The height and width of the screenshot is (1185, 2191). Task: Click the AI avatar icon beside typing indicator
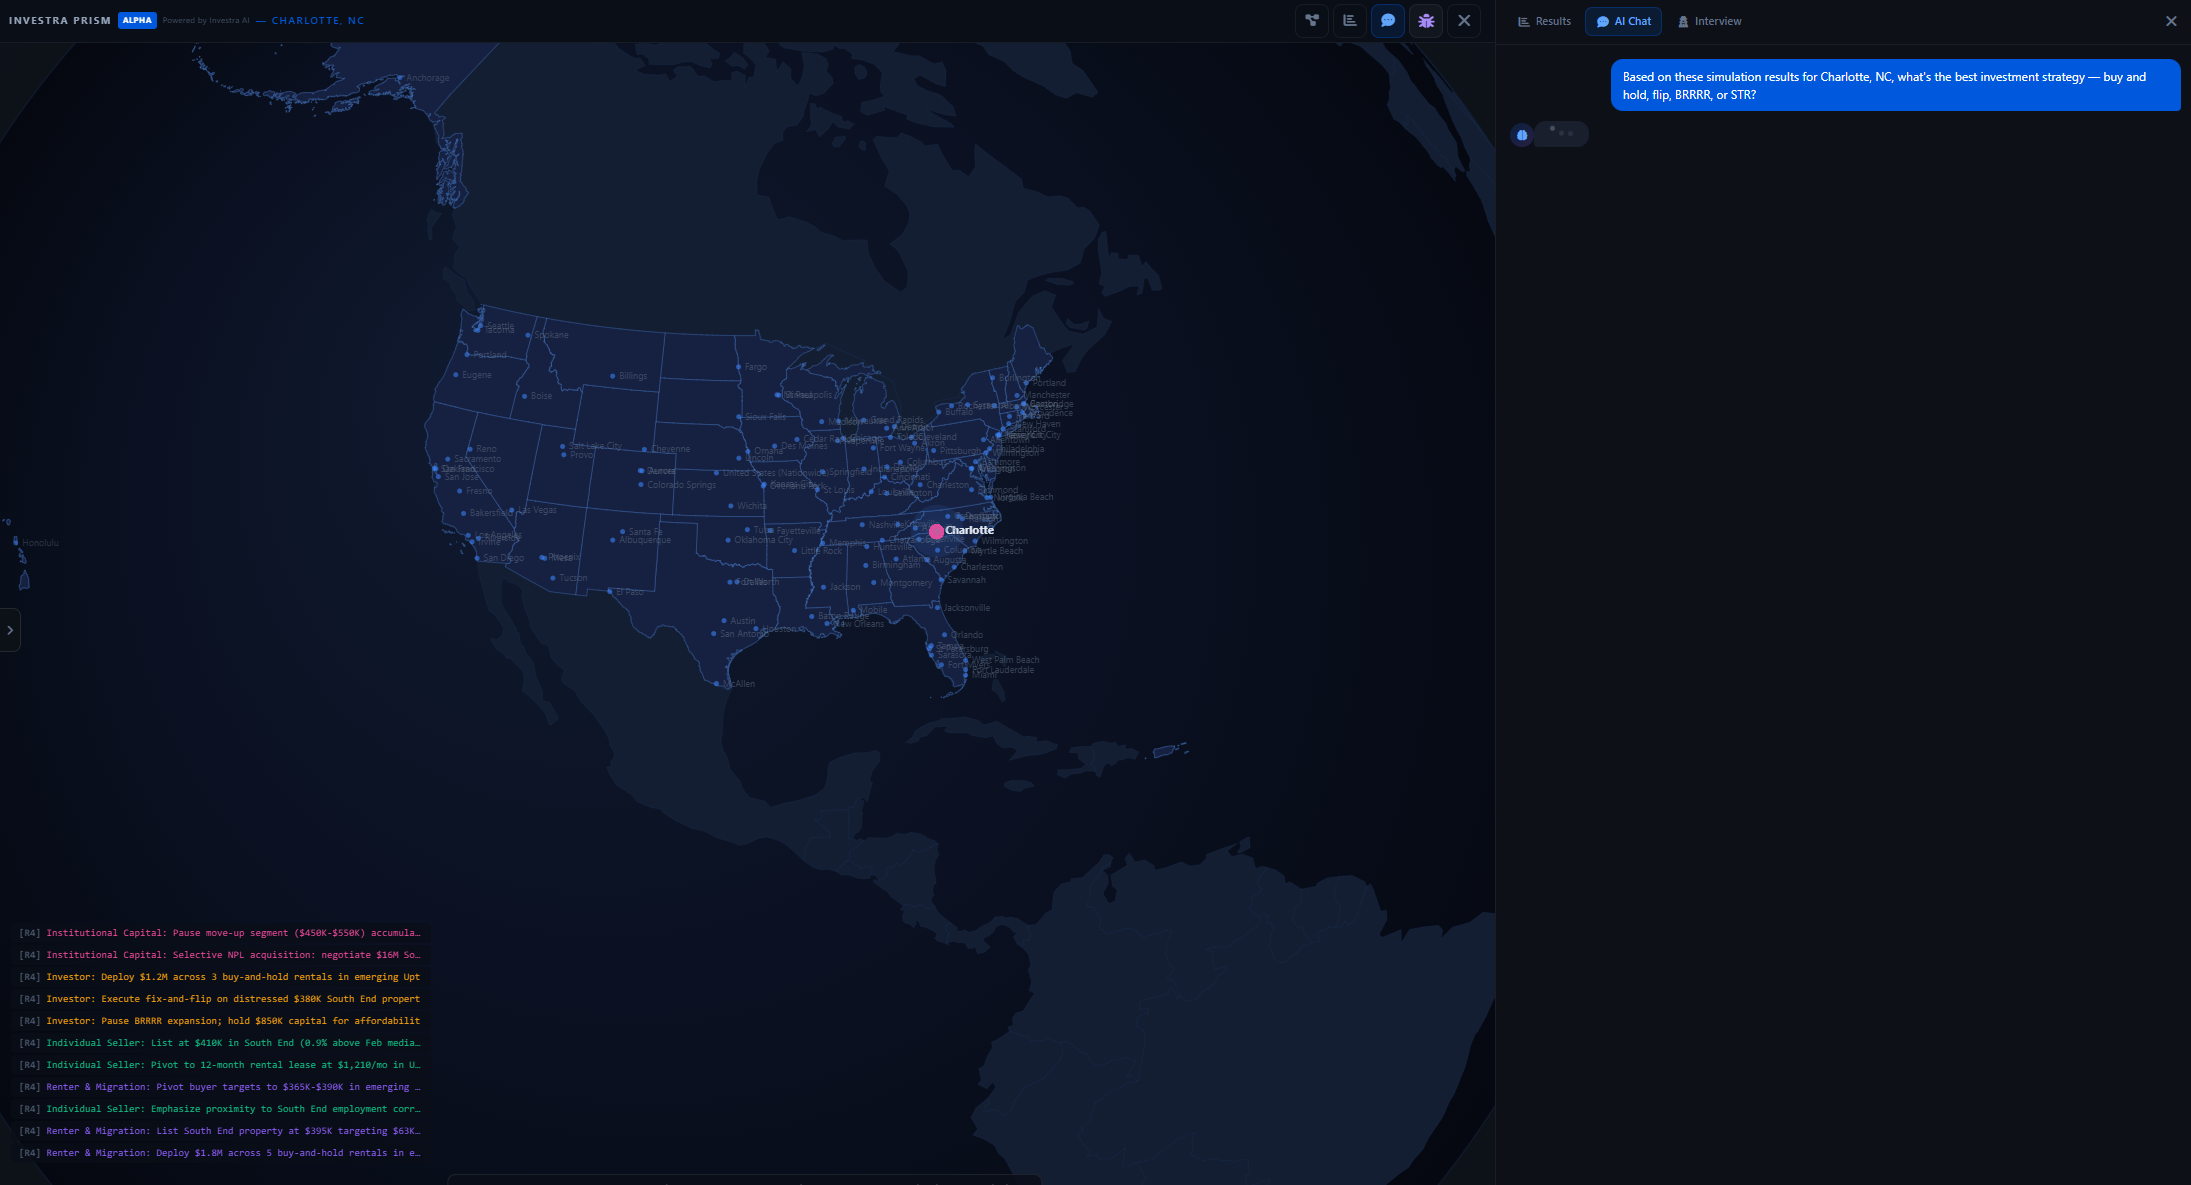(x=1522, y=134)
